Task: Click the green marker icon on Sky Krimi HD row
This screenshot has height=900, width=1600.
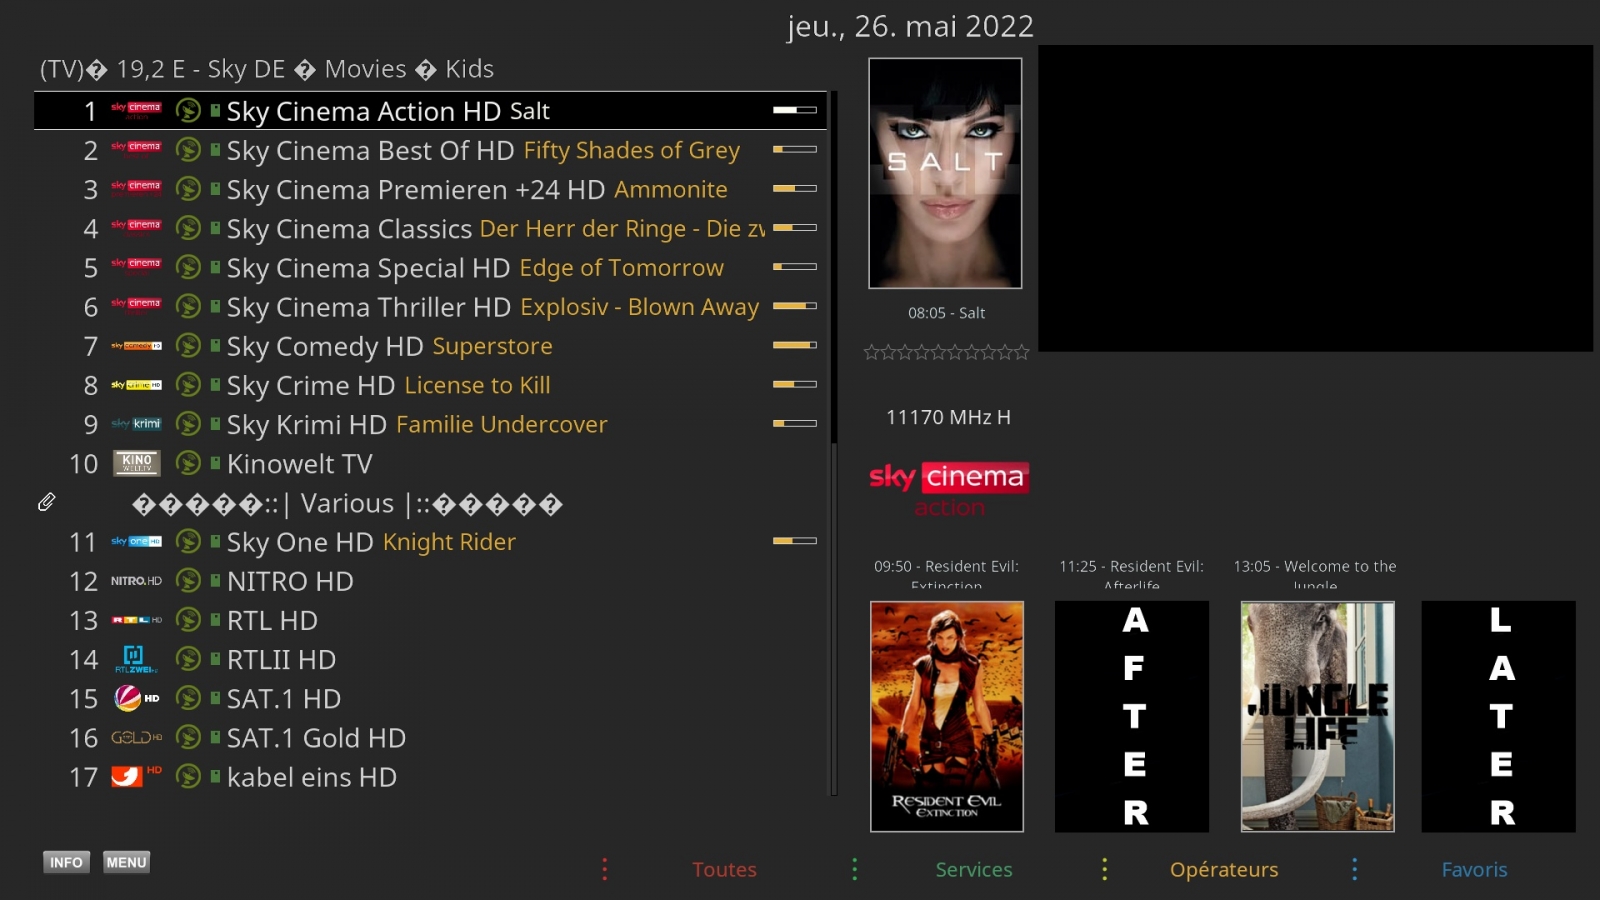Action: coord(215,423)
